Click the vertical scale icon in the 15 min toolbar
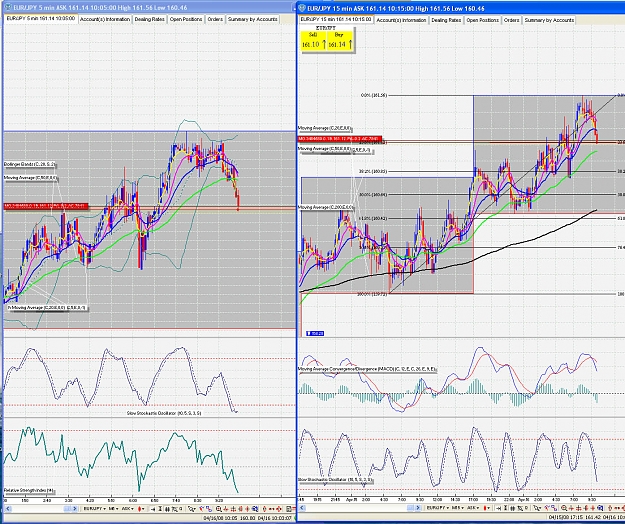Image resolution: width=625 pixels, height=524 pixels. click(x=505, y=508)
